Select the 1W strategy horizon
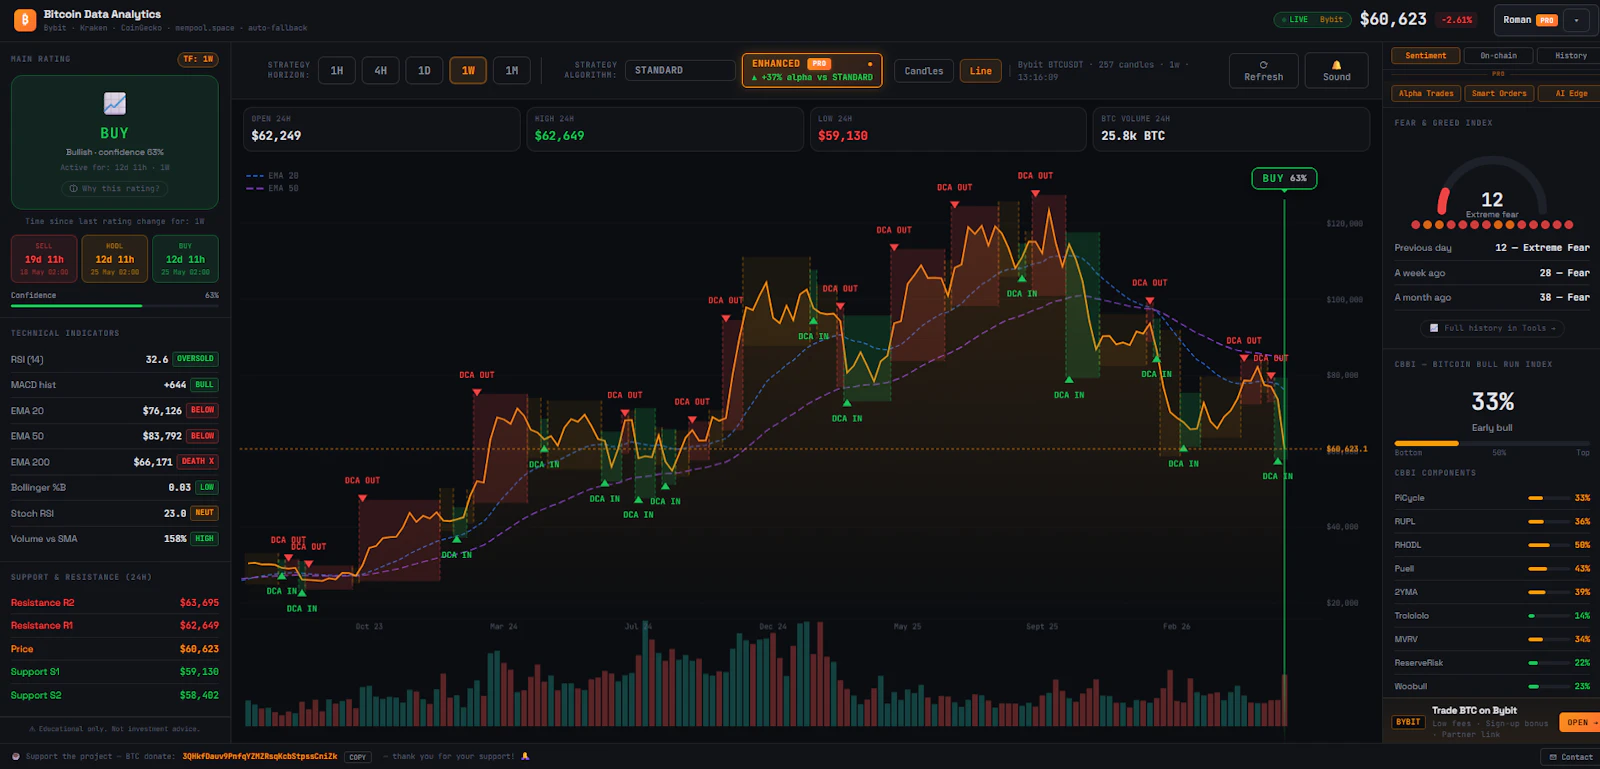 468,70
